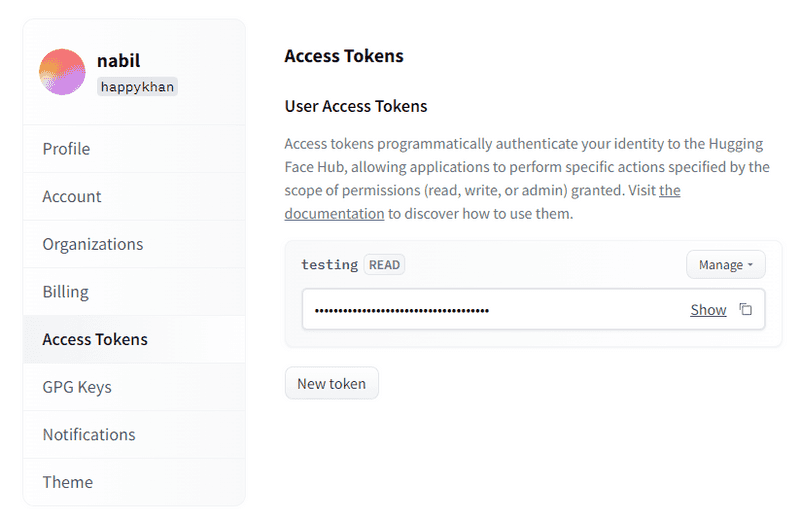
Task: Go to Notifications settings
Action: click(134, 434)
